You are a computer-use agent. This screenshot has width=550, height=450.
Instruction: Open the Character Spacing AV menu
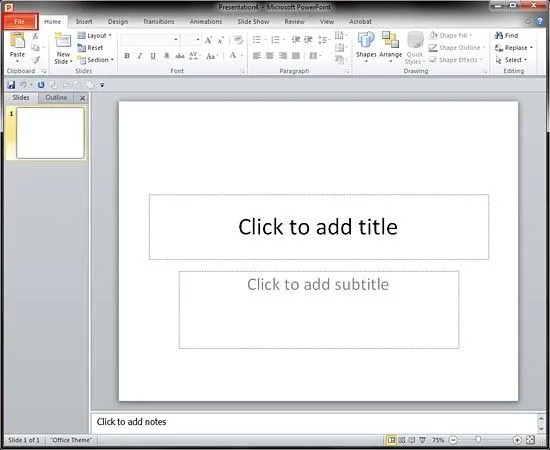pyautogui.click(x=194, y=56)
